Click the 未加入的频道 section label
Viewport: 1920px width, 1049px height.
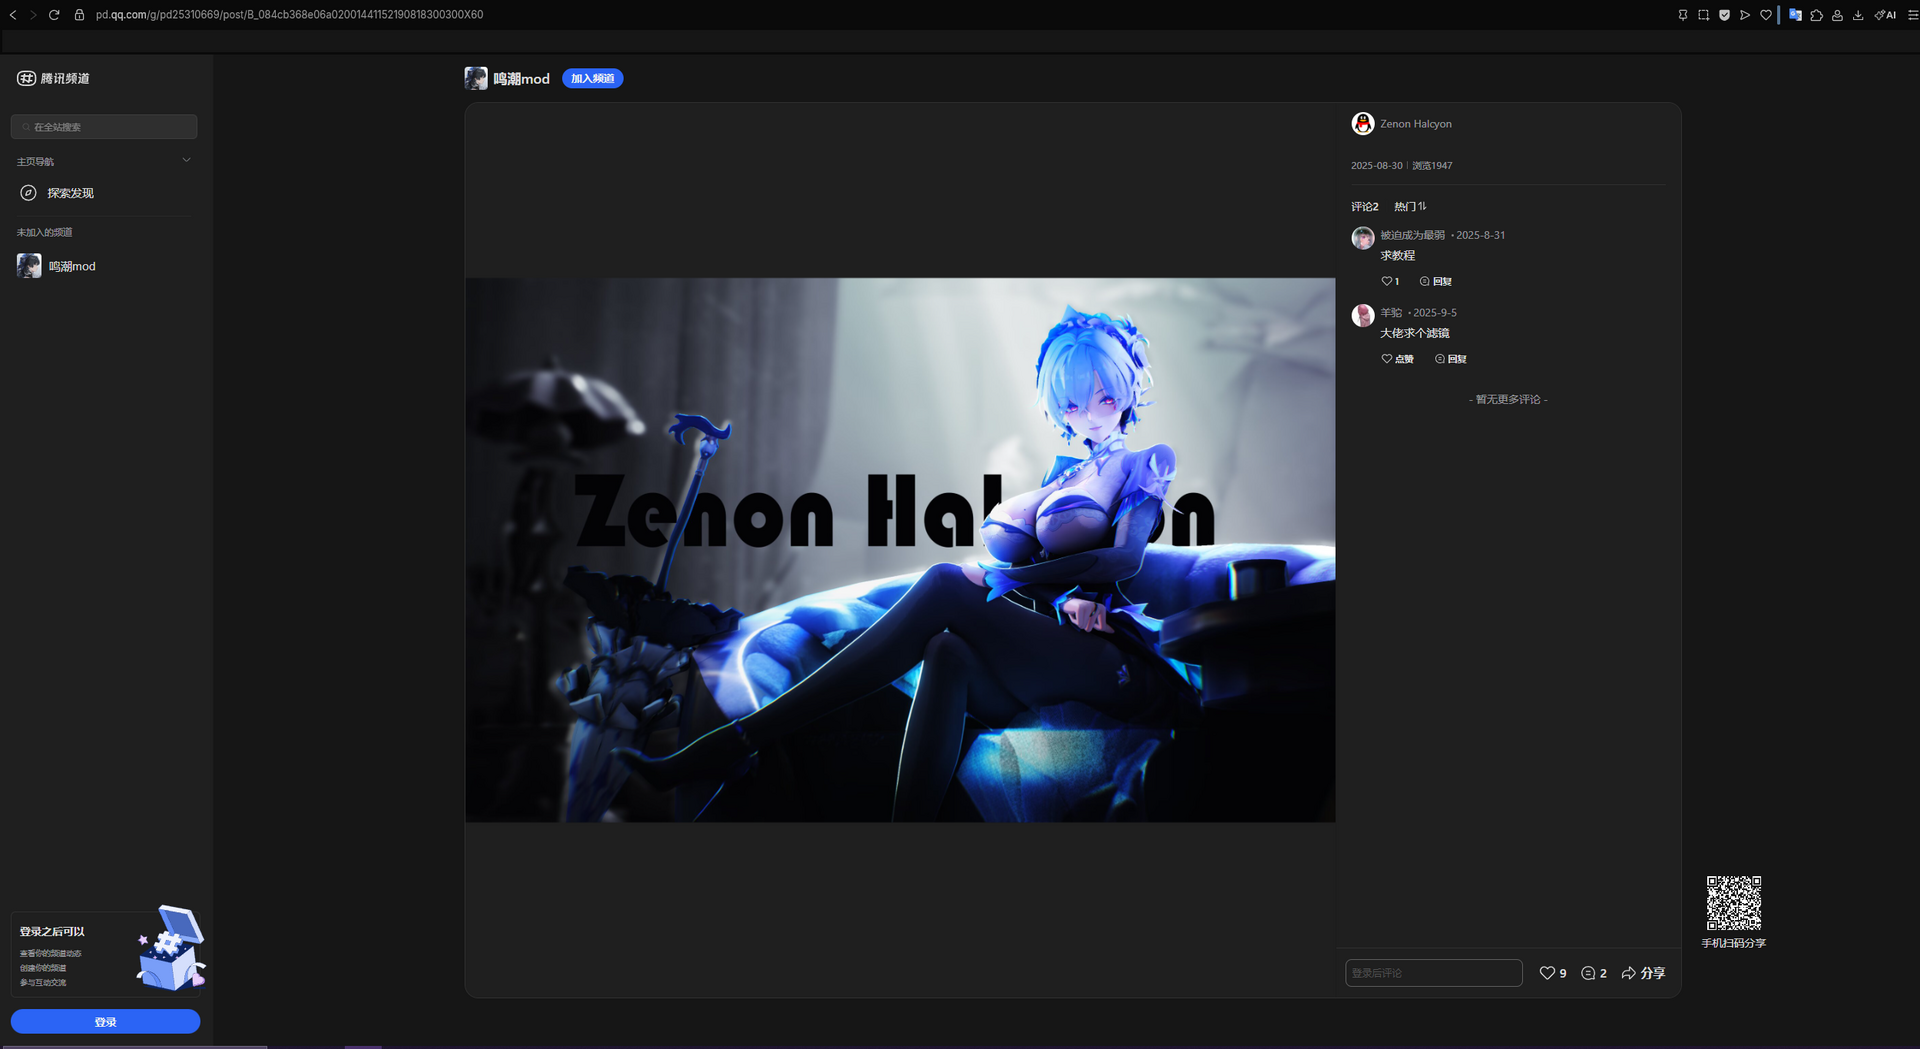pos(44,232)
